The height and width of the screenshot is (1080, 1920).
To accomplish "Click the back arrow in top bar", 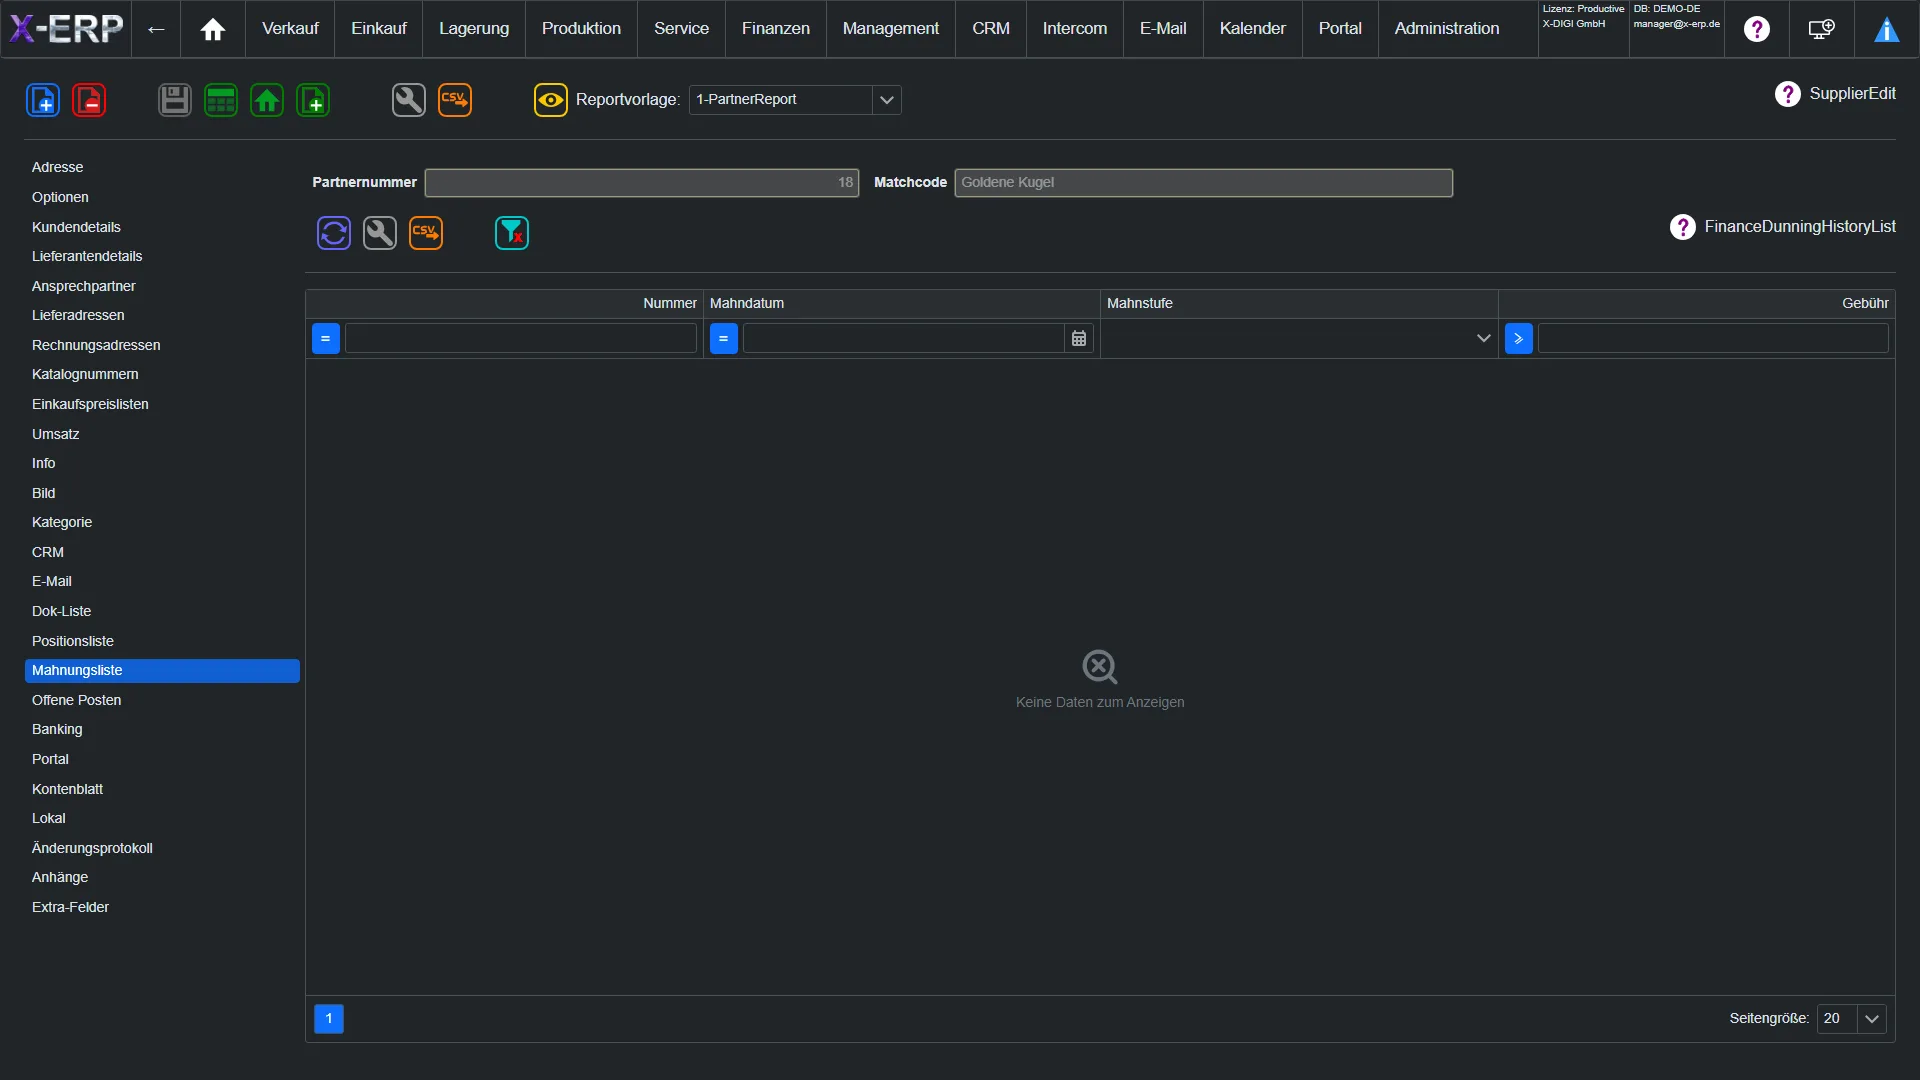I will click(x=156, y=29).
